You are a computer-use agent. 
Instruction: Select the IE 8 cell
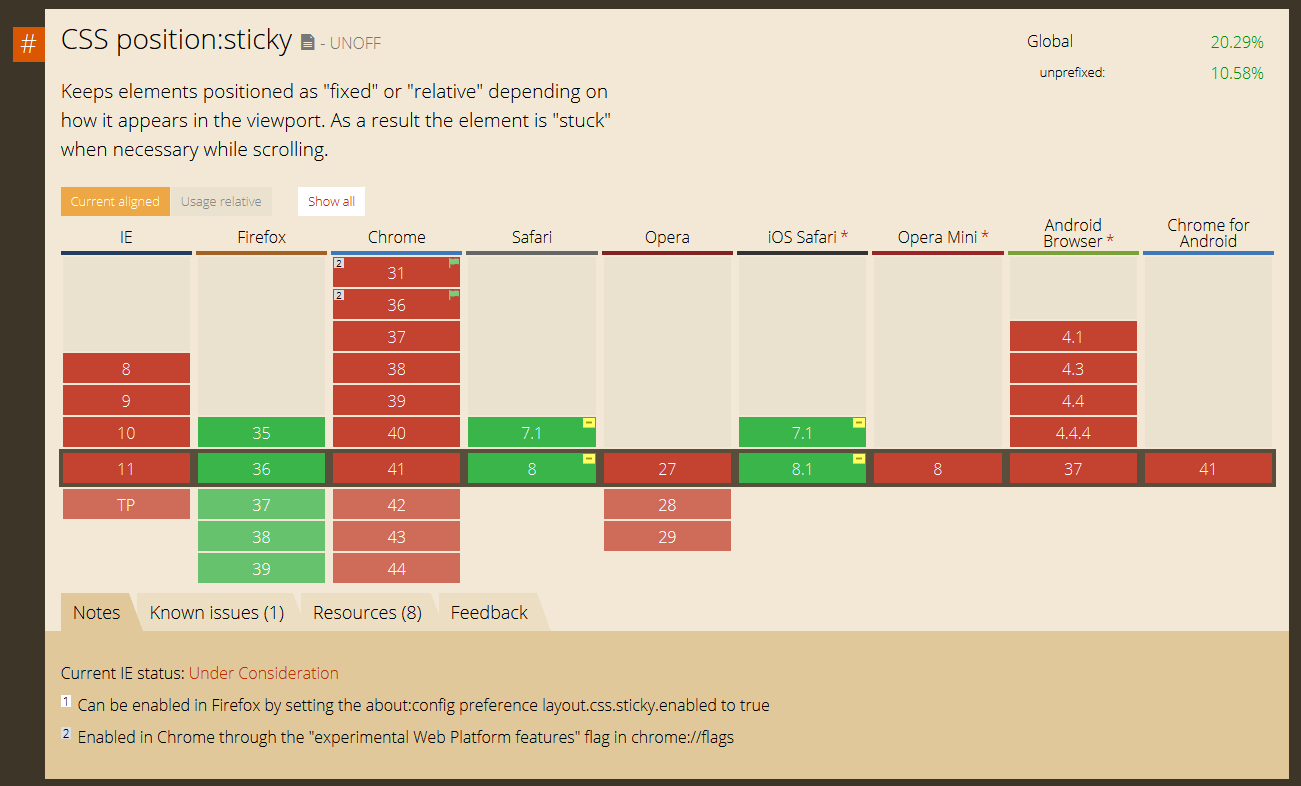126,369
